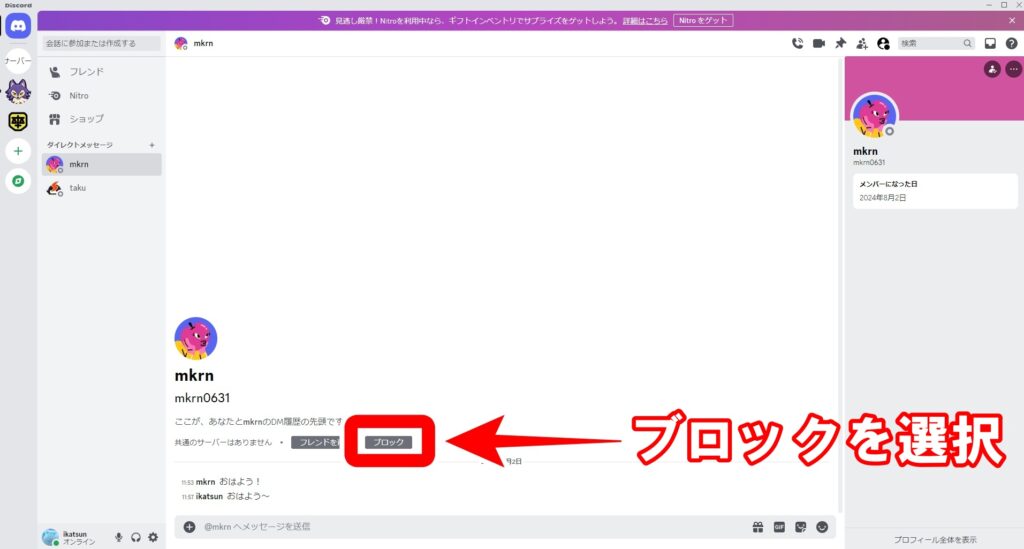Image resolution: width=1024 pixels, height=549 pixels.
Task: Click the mkrn username on the おはよう！ message
Action: point(205,482)
